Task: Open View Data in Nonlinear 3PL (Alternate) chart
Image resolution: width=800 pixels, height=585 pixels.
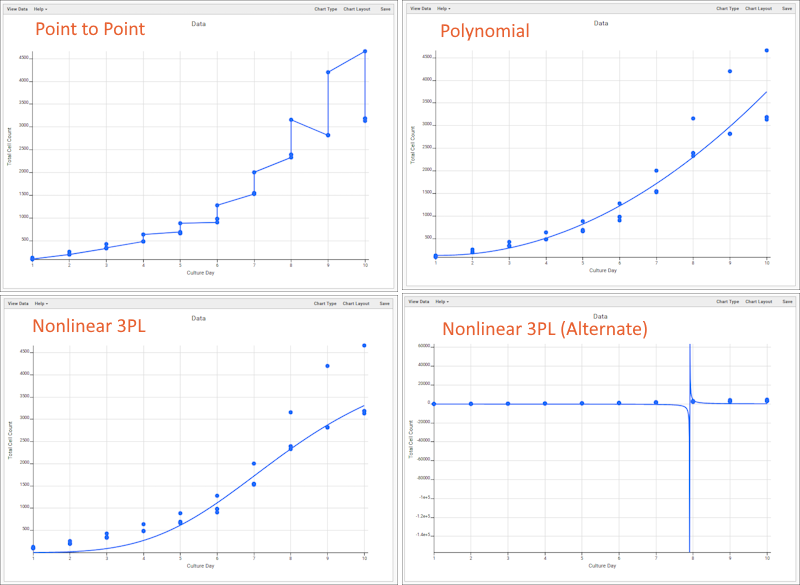Action: pos(419,301)
